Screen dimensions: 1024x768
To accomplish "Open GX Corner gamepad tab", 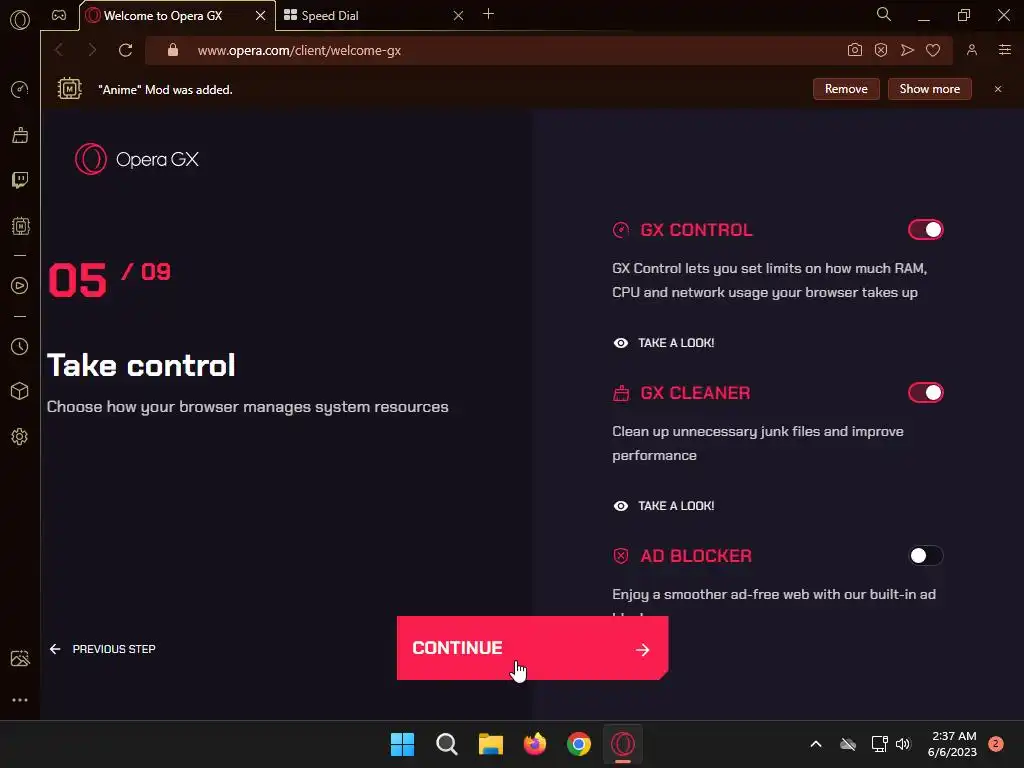I will 59,15.
